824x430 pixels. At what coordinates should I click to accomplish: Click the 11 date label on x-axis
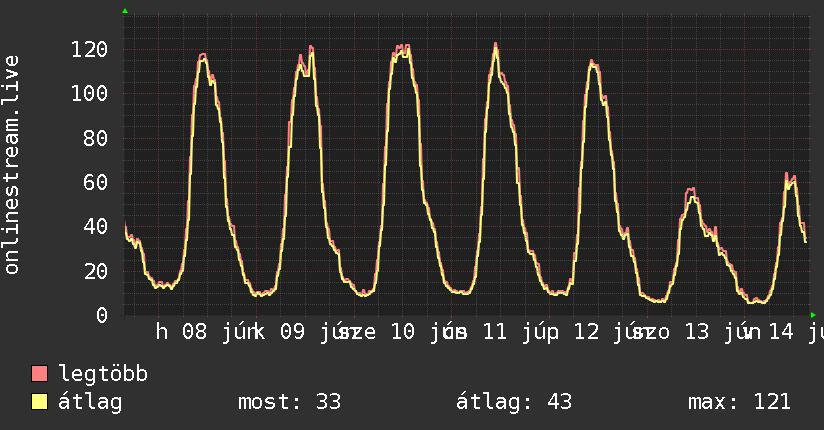pyautogui.click(x=495, y=332)
